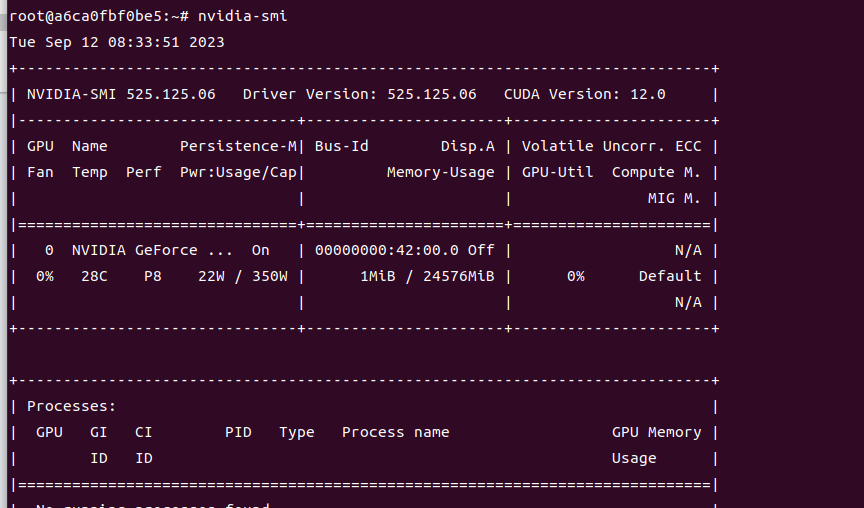Click the Bus-Id column header
Viewport: 864px width, 508px height.
(x=342, y=147)
